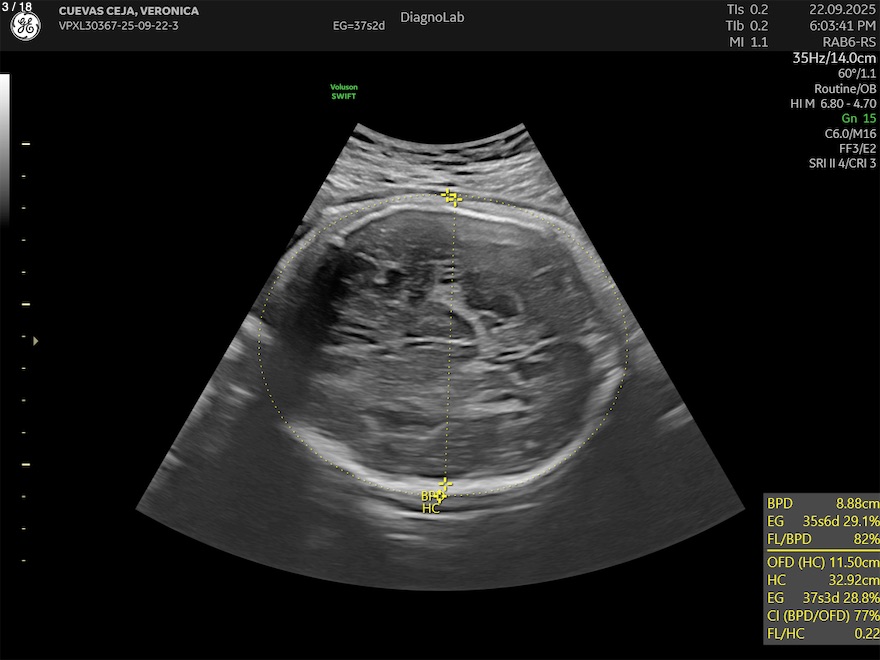The width and height of the screenshot is (880, 660).
Task: Select the top BPD caliper cross marker
Action: pyautogui.click(x=451, y=197)
